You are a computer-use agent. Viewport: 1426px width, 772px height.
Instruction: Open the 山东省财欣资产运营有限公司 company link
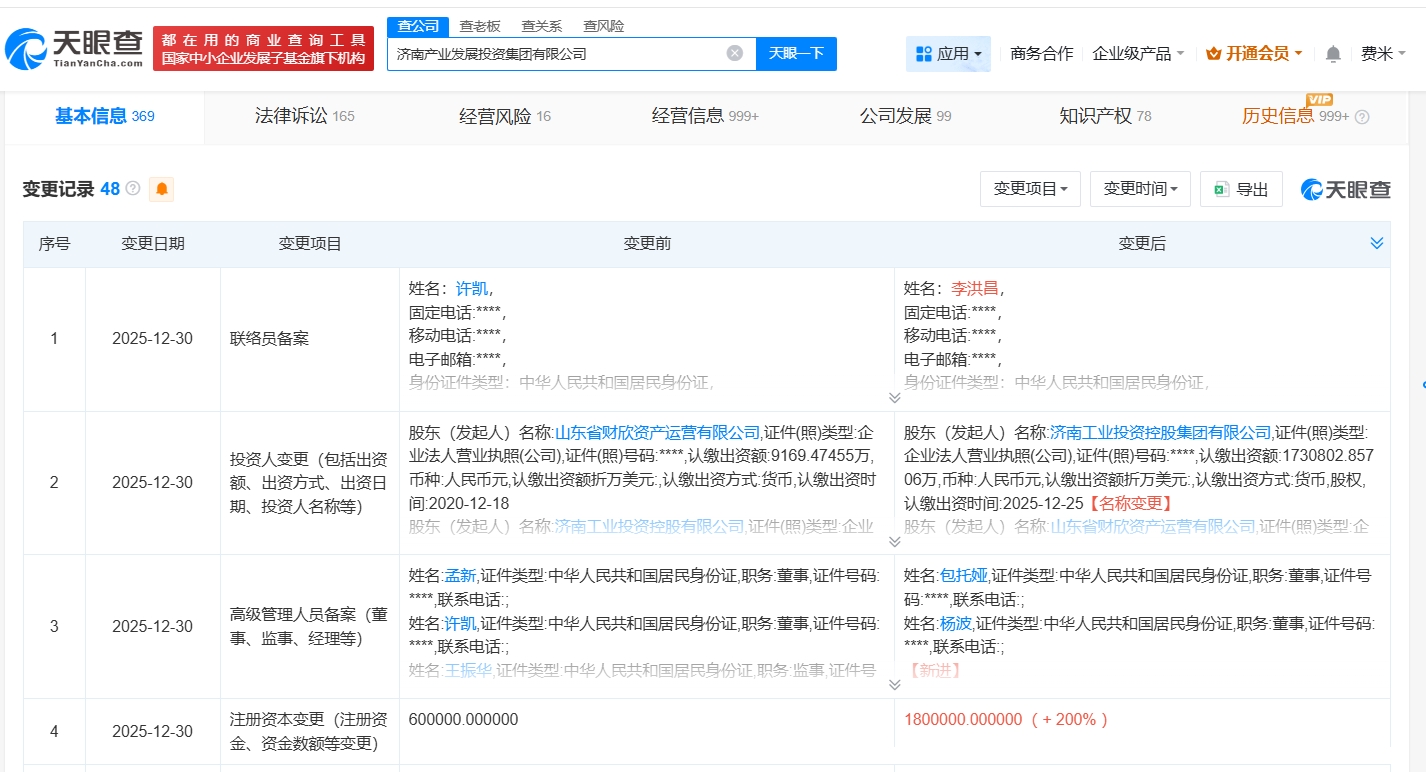click(657, 432)
